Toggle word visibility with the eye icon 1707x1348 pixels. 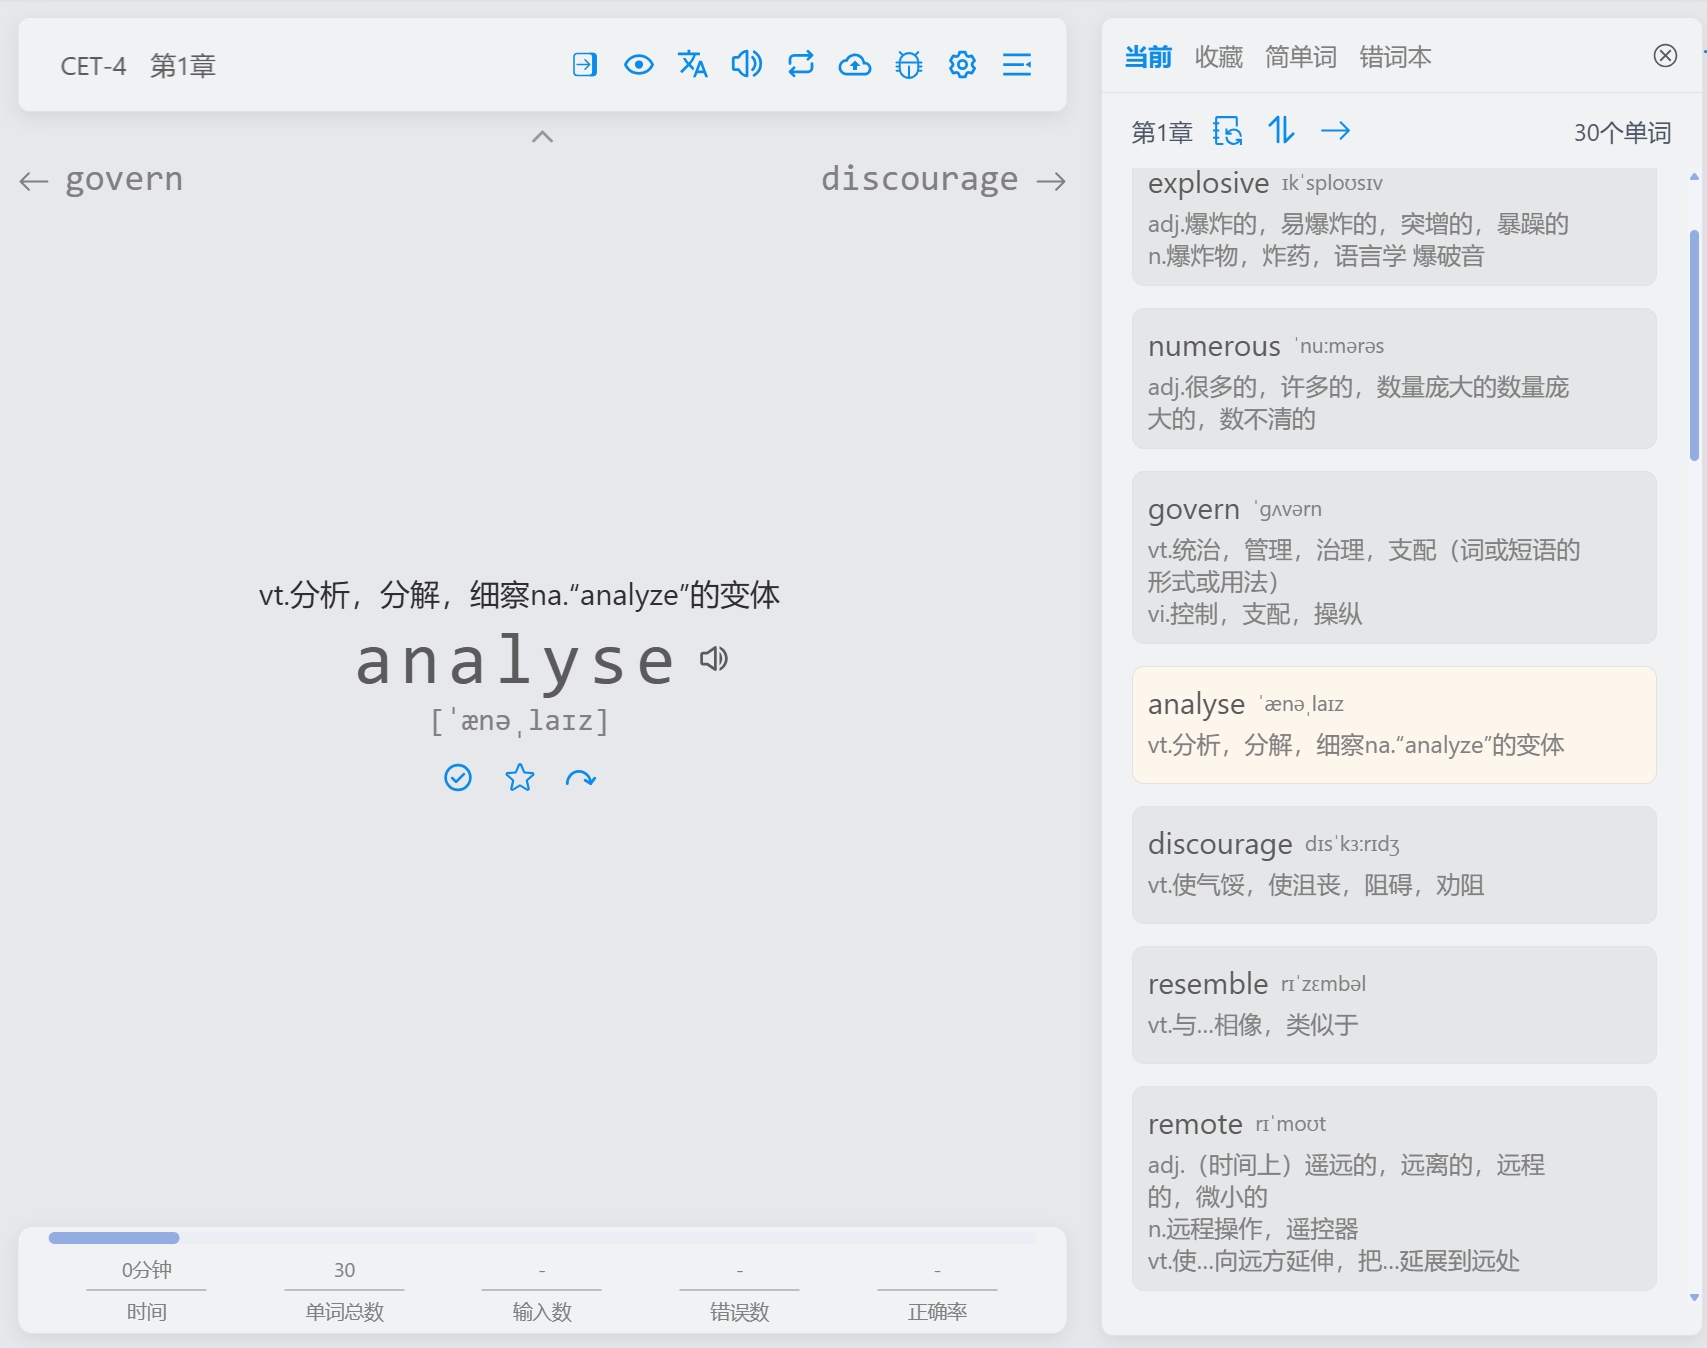pyautogui.click(x=639, y=65)
